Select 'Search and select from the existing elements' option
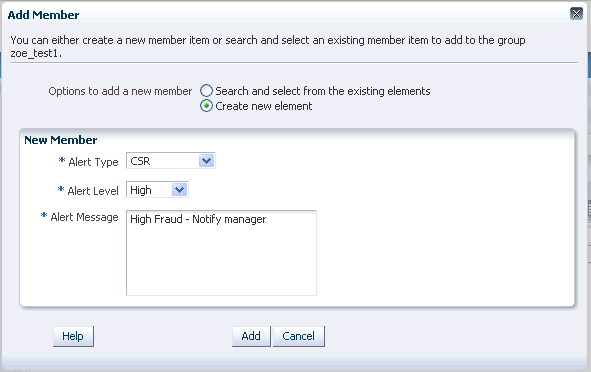 (206, 91)
